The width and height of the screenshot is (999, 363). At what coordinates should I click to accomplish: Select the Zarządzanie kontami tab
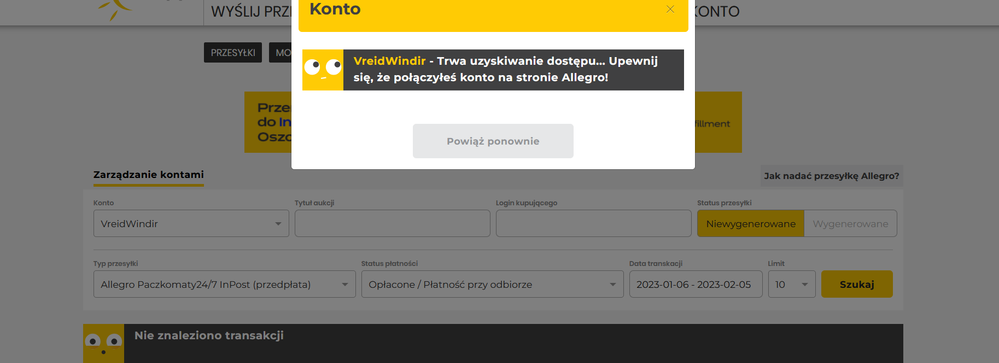pos(148,174)
